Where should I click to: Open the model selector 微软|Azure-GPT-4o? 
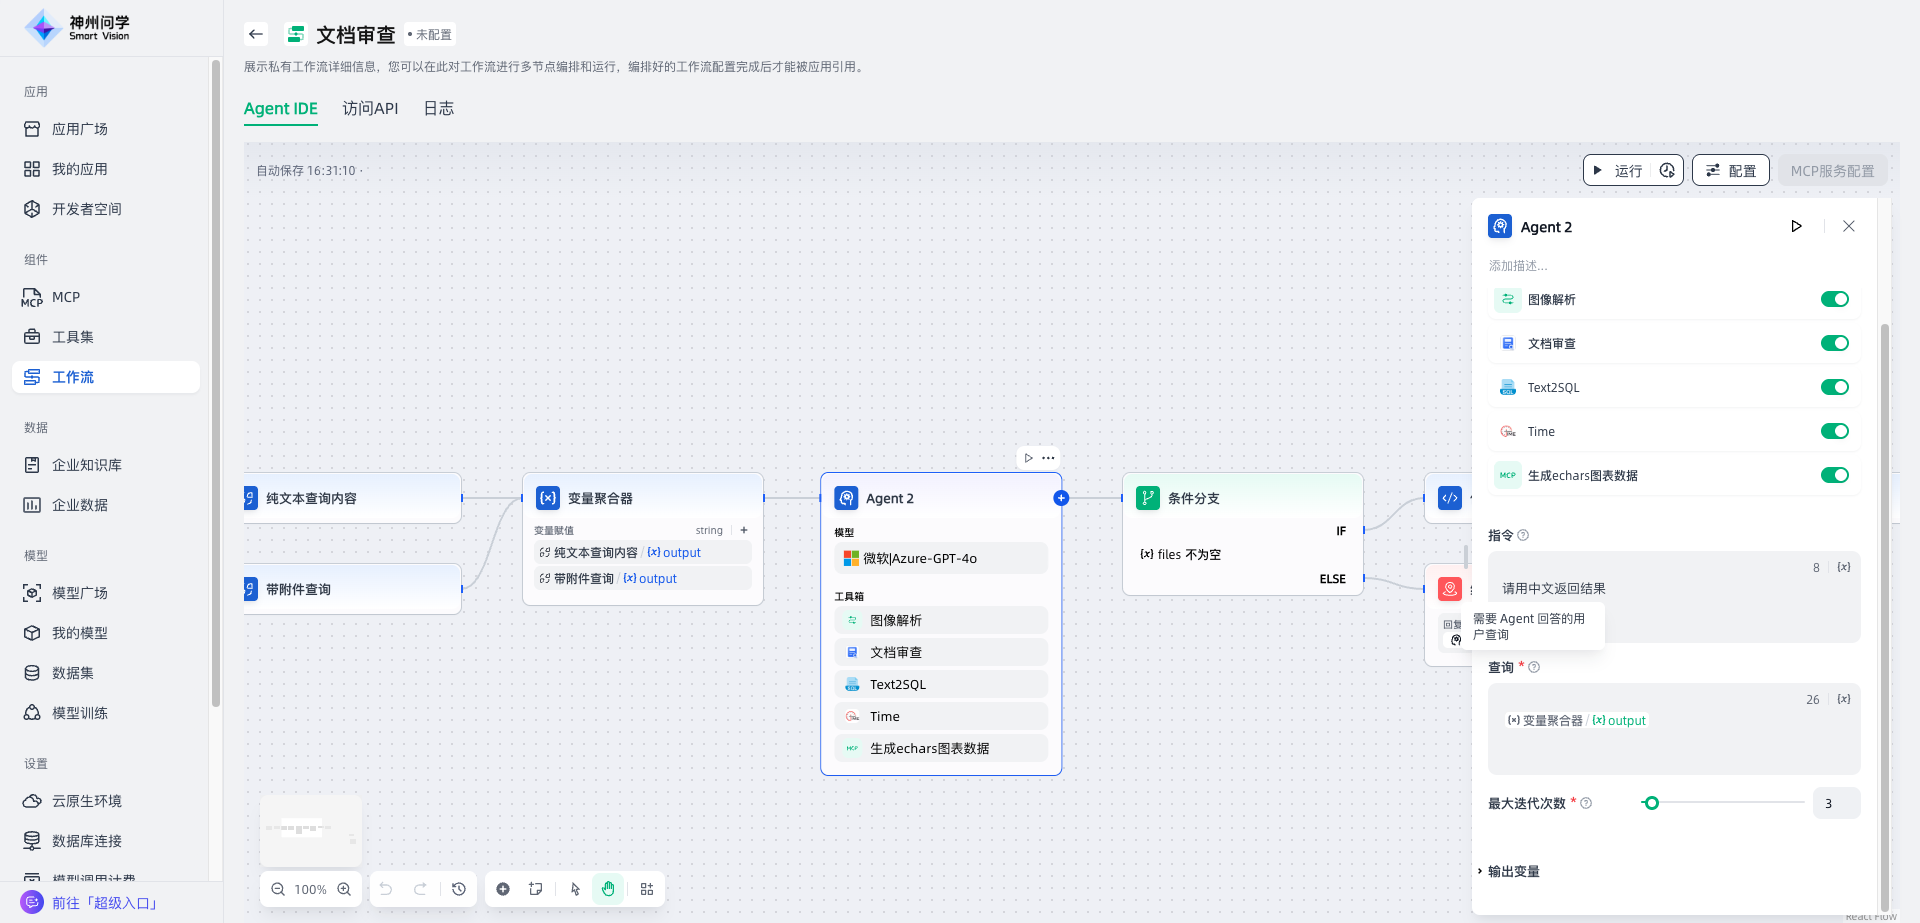pyautogui.click(x=940, y=558)
